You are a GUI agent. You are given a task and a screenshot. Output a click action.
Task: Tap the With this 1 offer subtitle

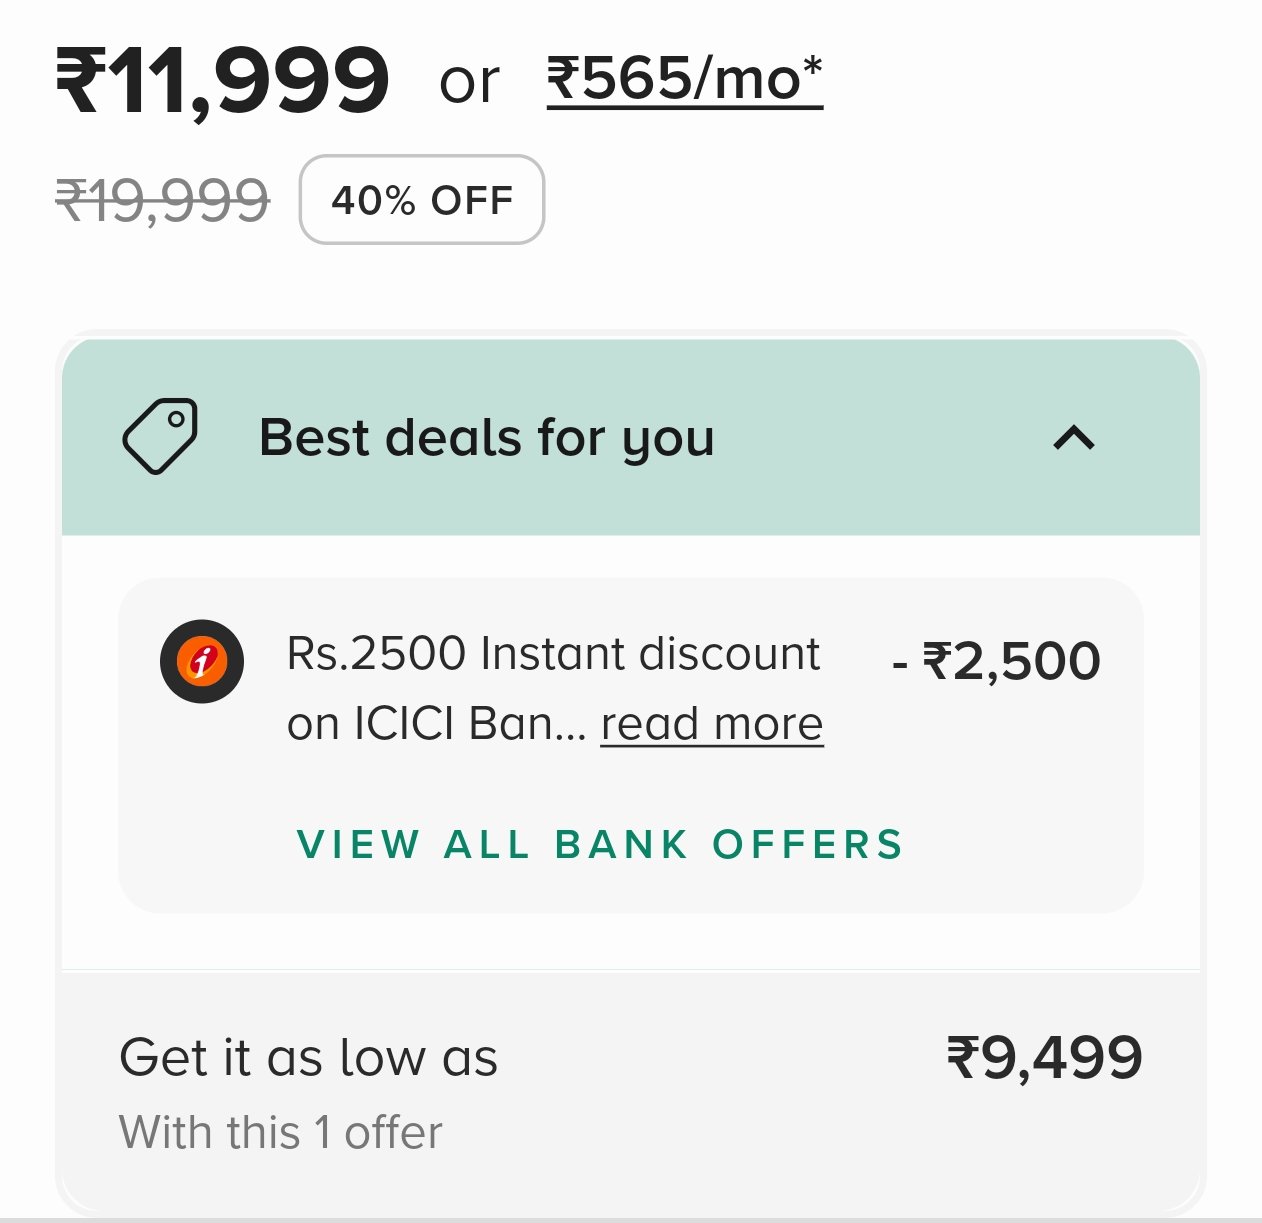(280, 1132)
